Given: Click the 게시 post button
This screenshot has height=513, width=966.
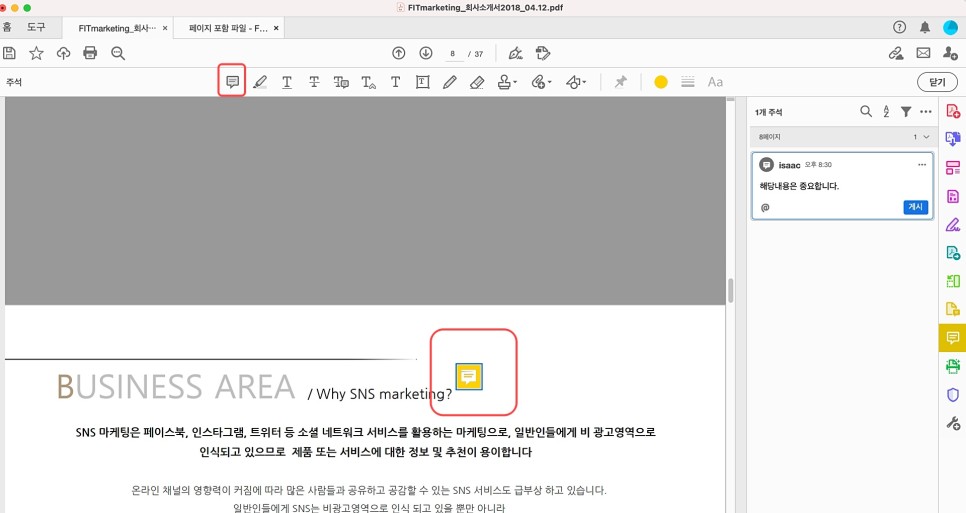Looking at the screenshot, I should 915,207.
